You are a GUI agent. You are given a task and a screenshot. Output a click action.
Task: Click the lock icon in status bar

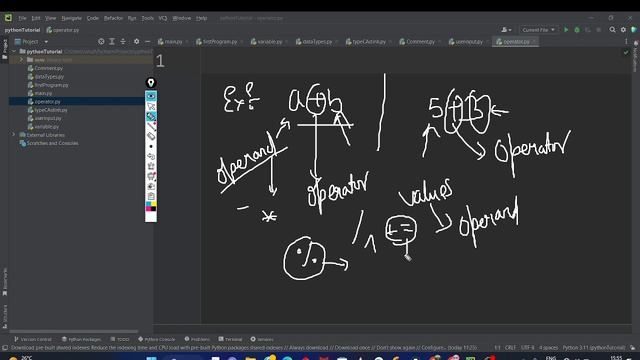click(x=632, y=348)
